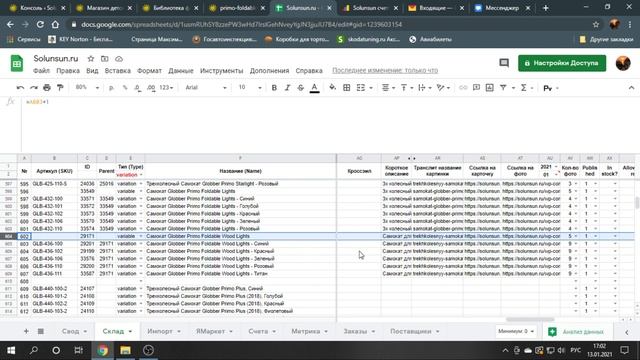Open the vertical align dropdown

click(406, 88)
